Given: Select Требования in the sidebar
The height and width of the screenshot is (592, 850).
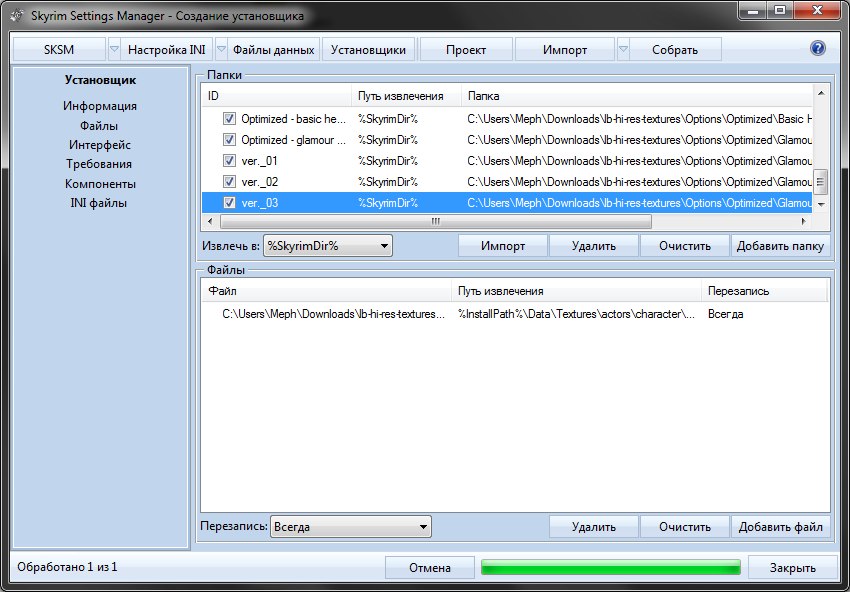Looking at the screenshot, I should 99,164.
